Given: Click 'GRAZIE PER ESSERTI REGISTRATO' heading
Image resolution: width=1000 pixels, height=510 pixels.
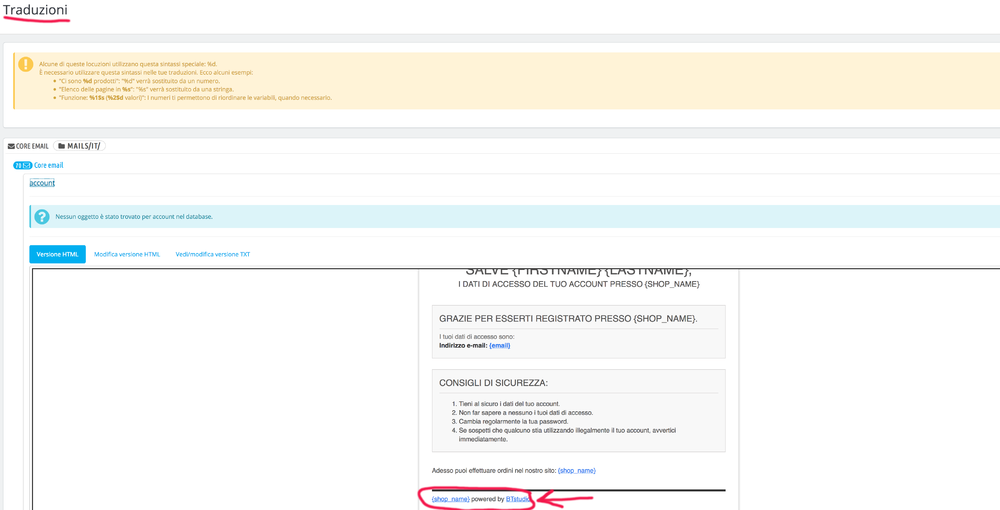Looking at the screenshot, I should click(568, 318).
